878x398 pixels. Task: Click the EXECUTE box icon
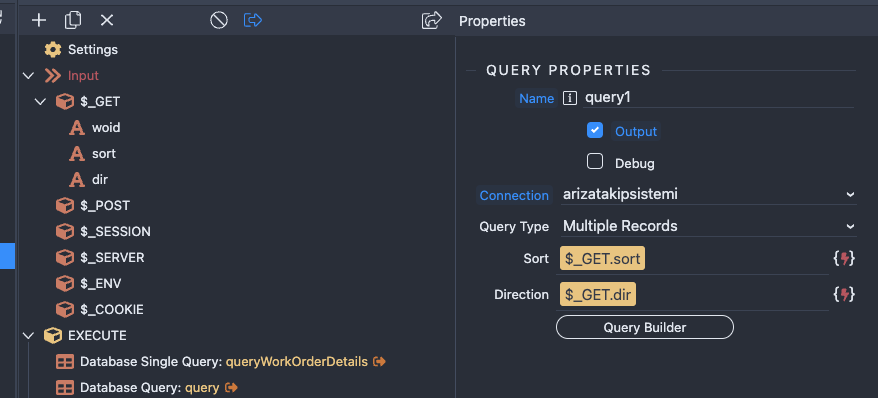pos(53,336)
